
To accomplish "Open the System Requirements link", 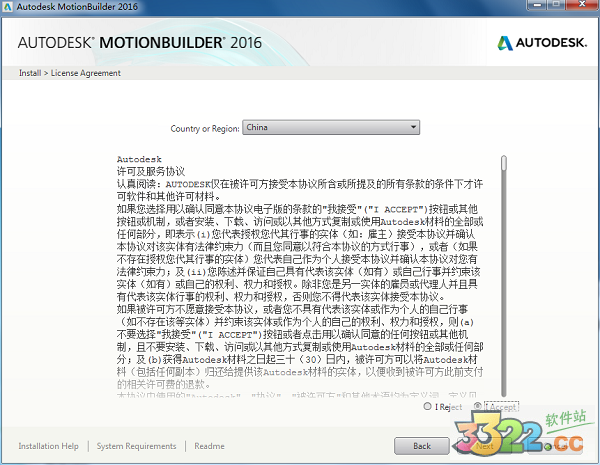I will [136, 446].
